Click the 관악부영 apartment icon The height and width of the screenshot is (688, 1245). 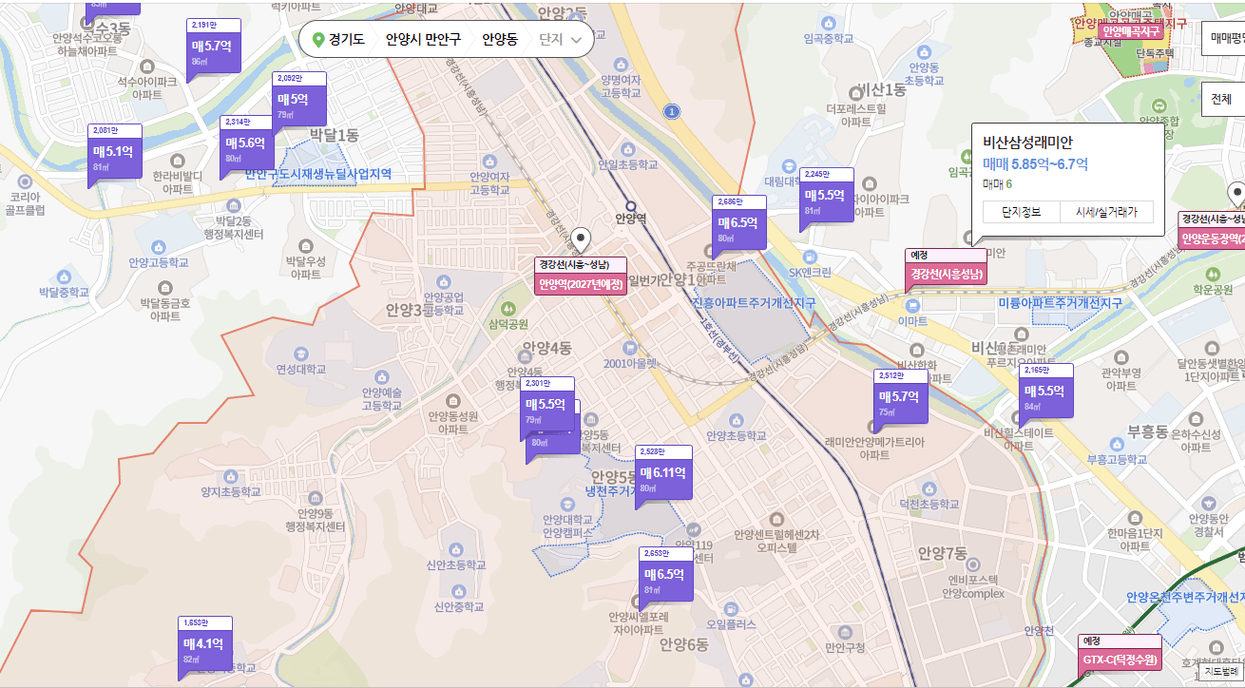coord(1121,358)
